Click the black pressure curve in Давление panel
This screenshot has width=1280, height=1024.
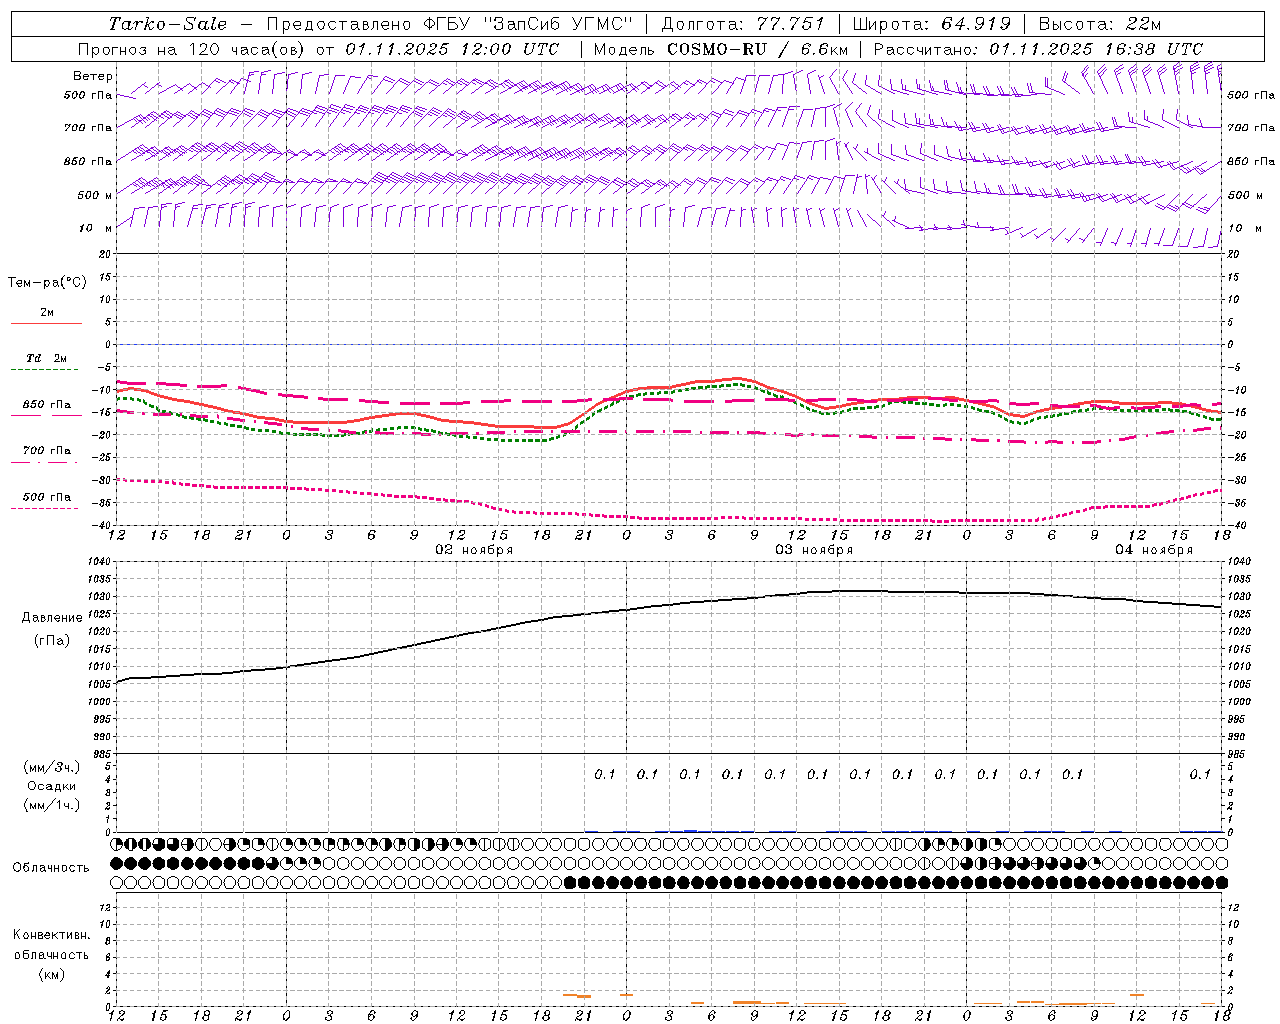pyautogui.click(x=670, y=604)
